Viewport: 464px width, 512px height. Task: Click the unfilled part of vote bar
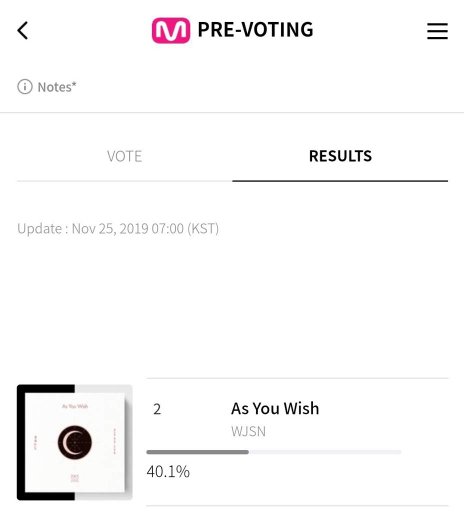point(325,452)
